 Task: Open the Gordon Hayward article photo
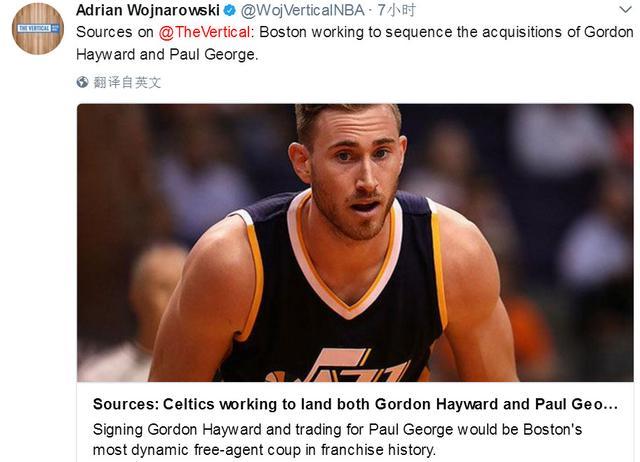click(355, 243)
